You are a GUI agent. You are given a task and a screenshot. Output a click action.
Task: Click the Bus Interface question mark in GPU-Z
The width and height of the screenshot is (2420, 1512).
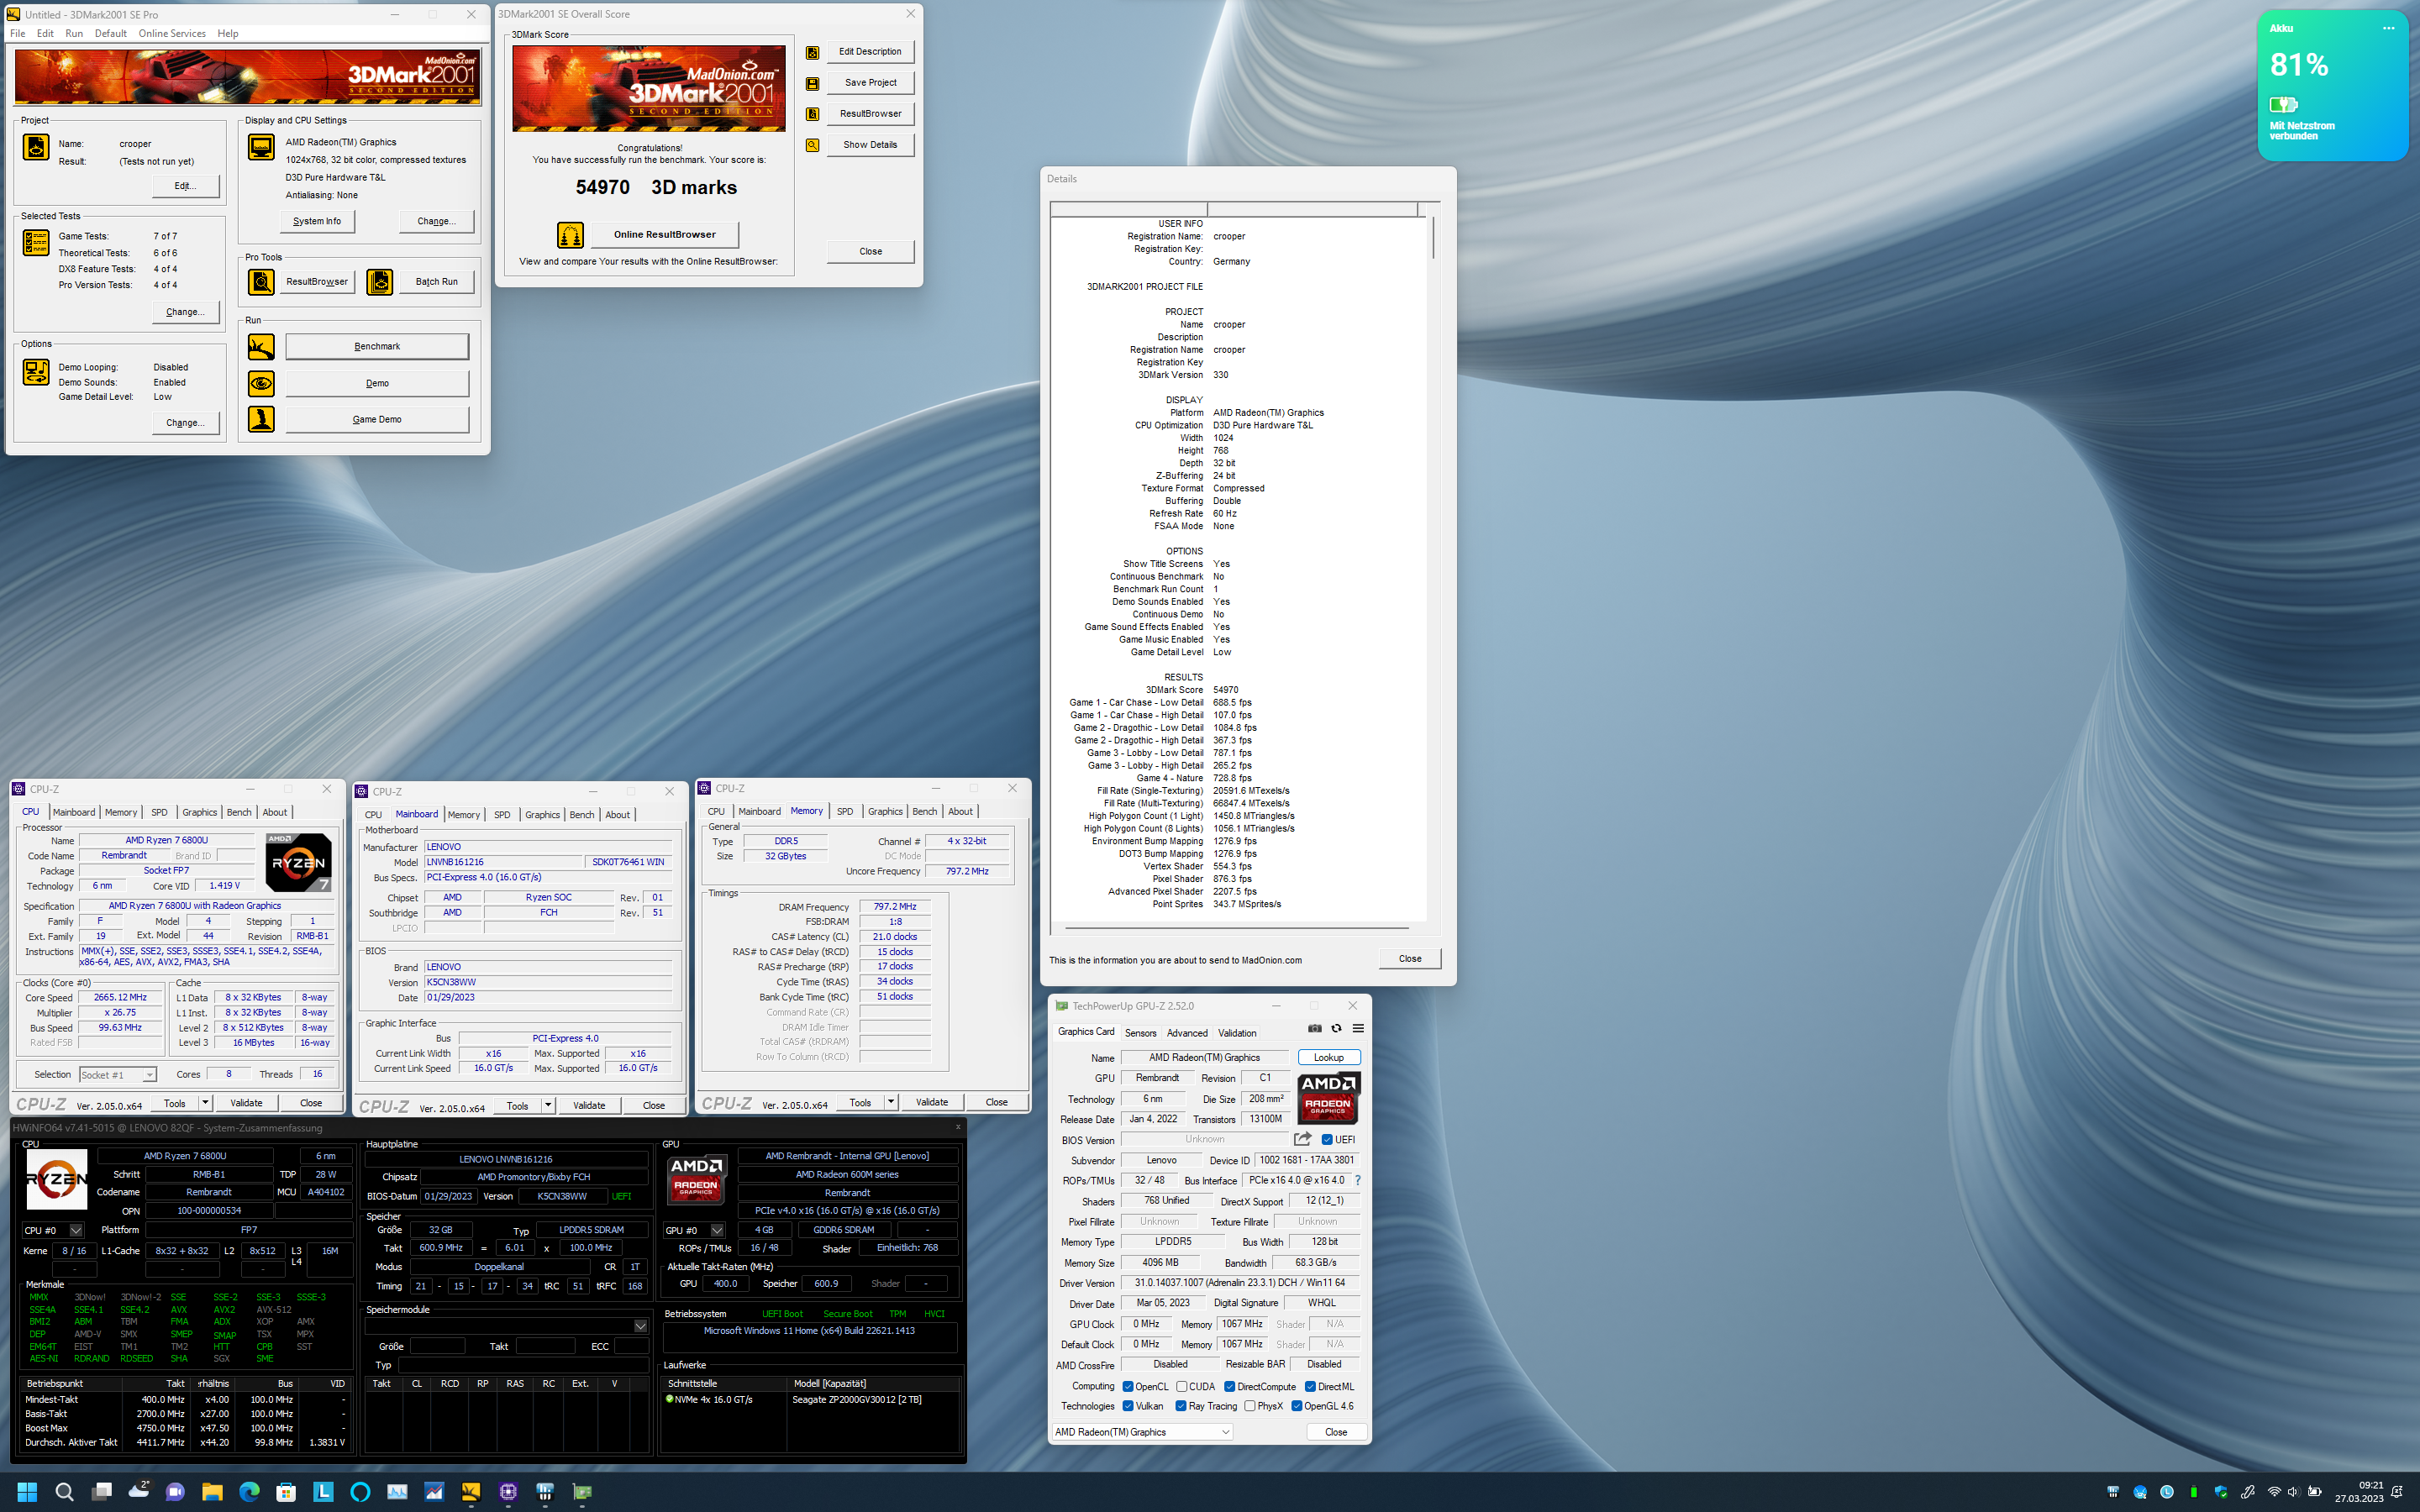pyautogui.click(x=1358, y=1181)
